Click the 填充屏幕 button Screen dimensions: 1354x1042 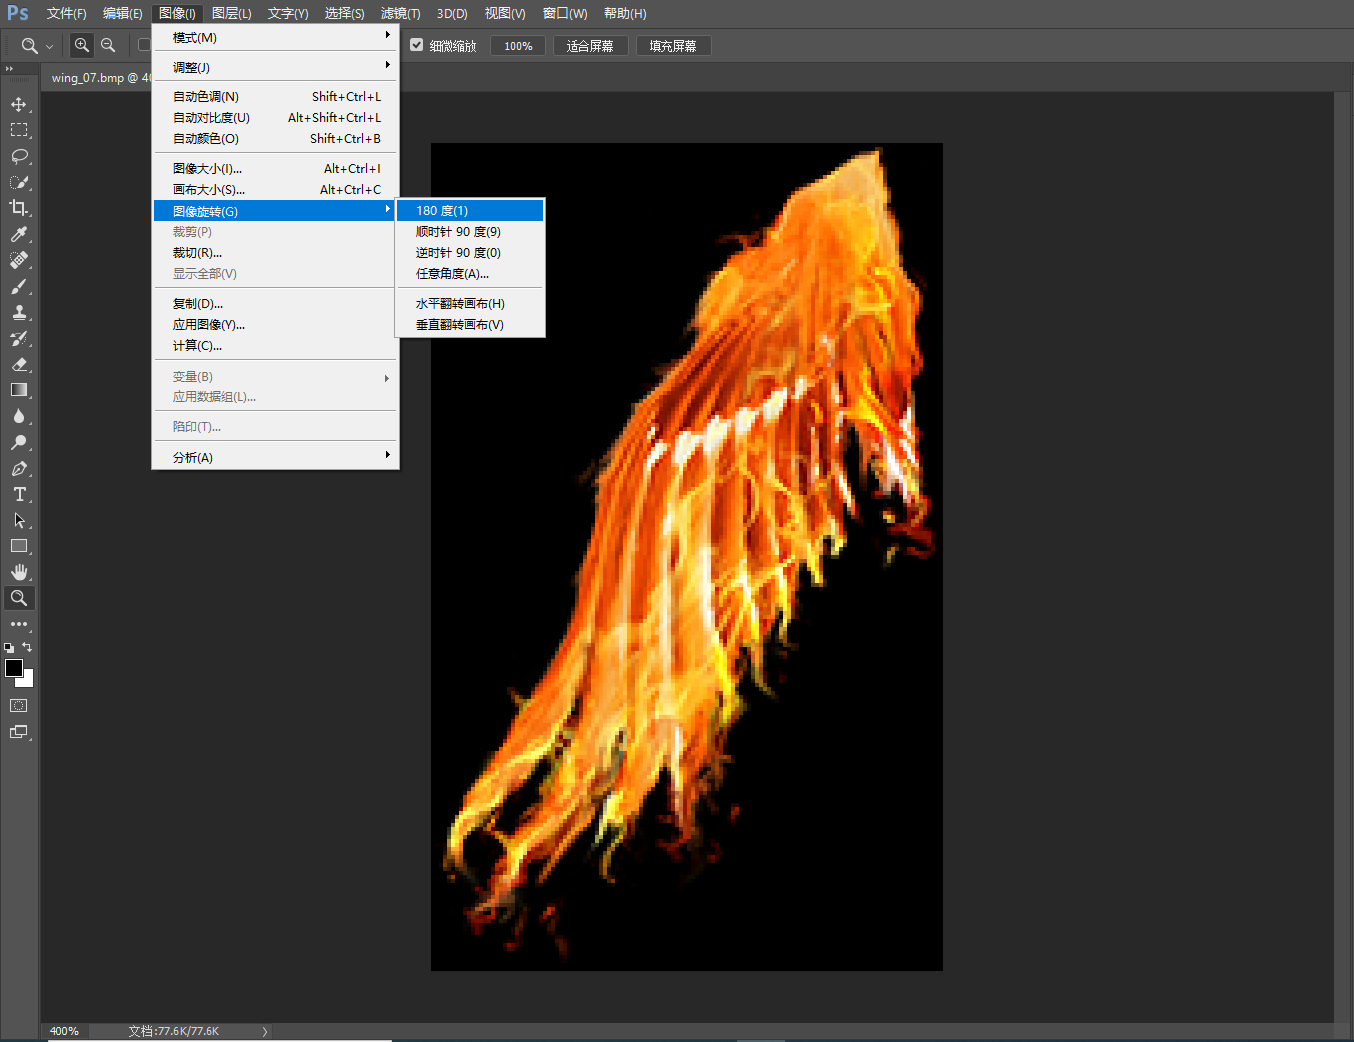pyautogui.click(x=673, y=46)
